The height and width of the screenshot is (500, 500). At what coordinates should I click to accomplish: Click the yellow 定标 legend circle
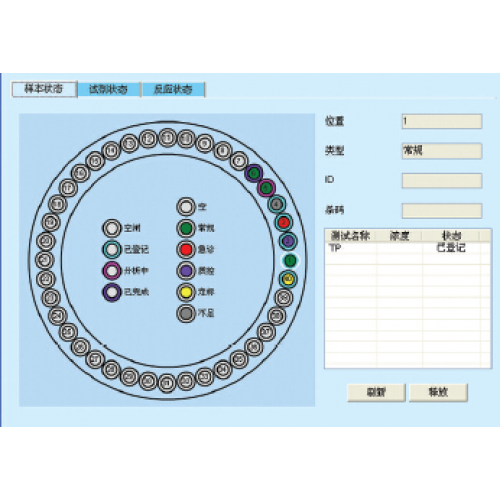186,292
